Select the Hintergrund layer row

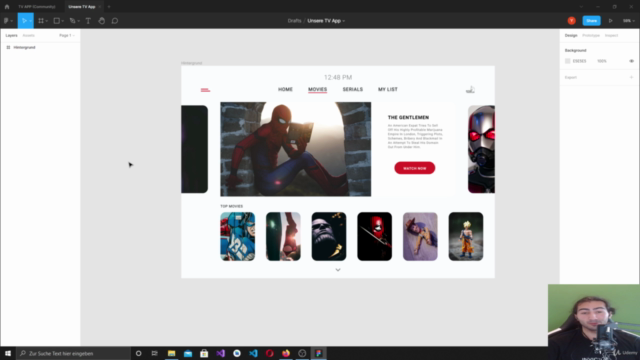40,47
